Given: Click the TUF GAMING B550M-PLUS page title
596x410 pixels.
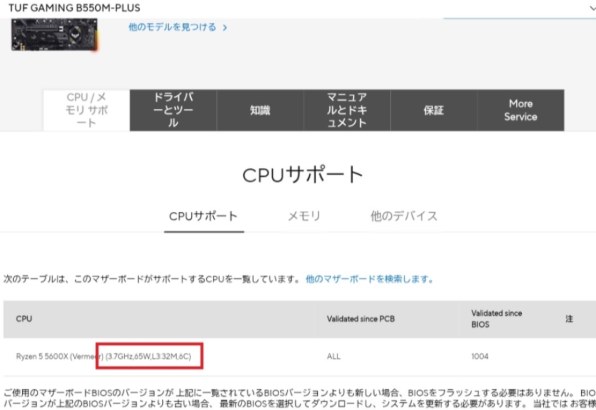Looking at the screenshot, I should point(74,8).
